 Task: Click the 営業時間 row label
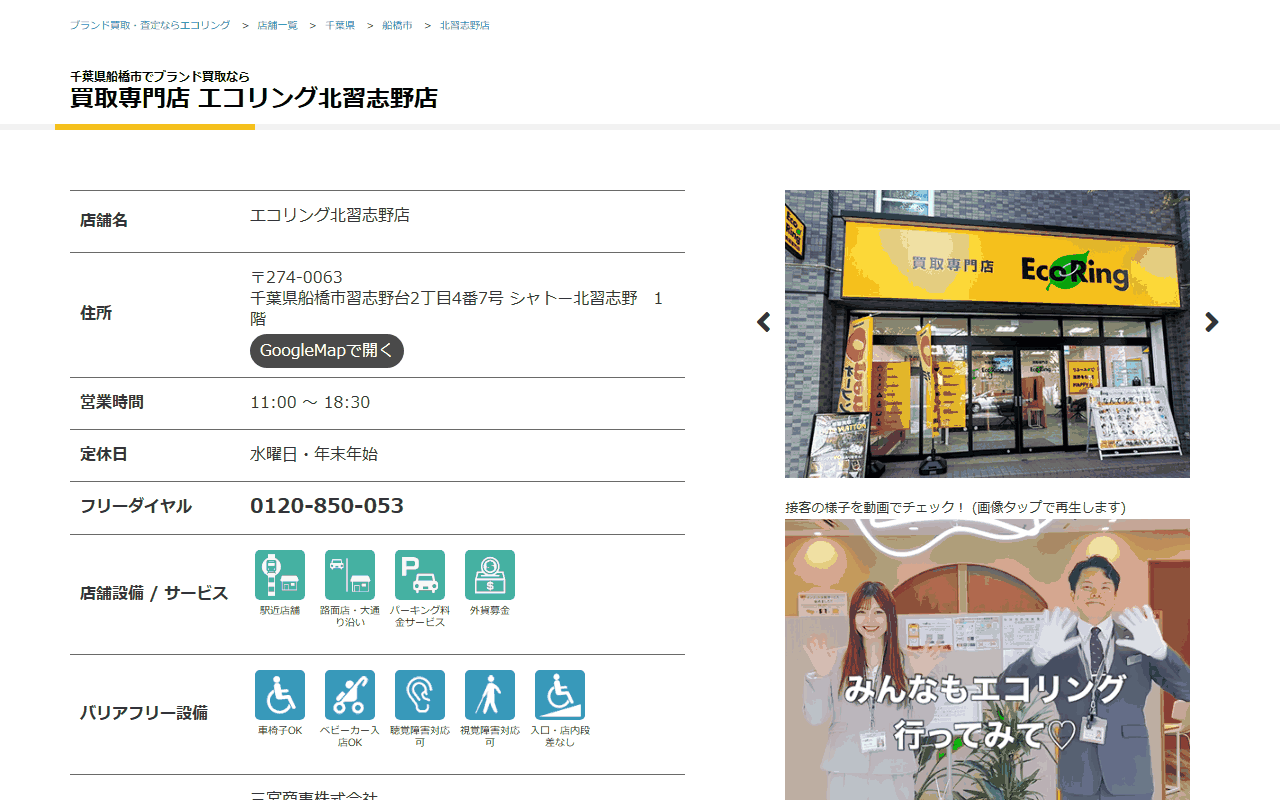[112, 402]
